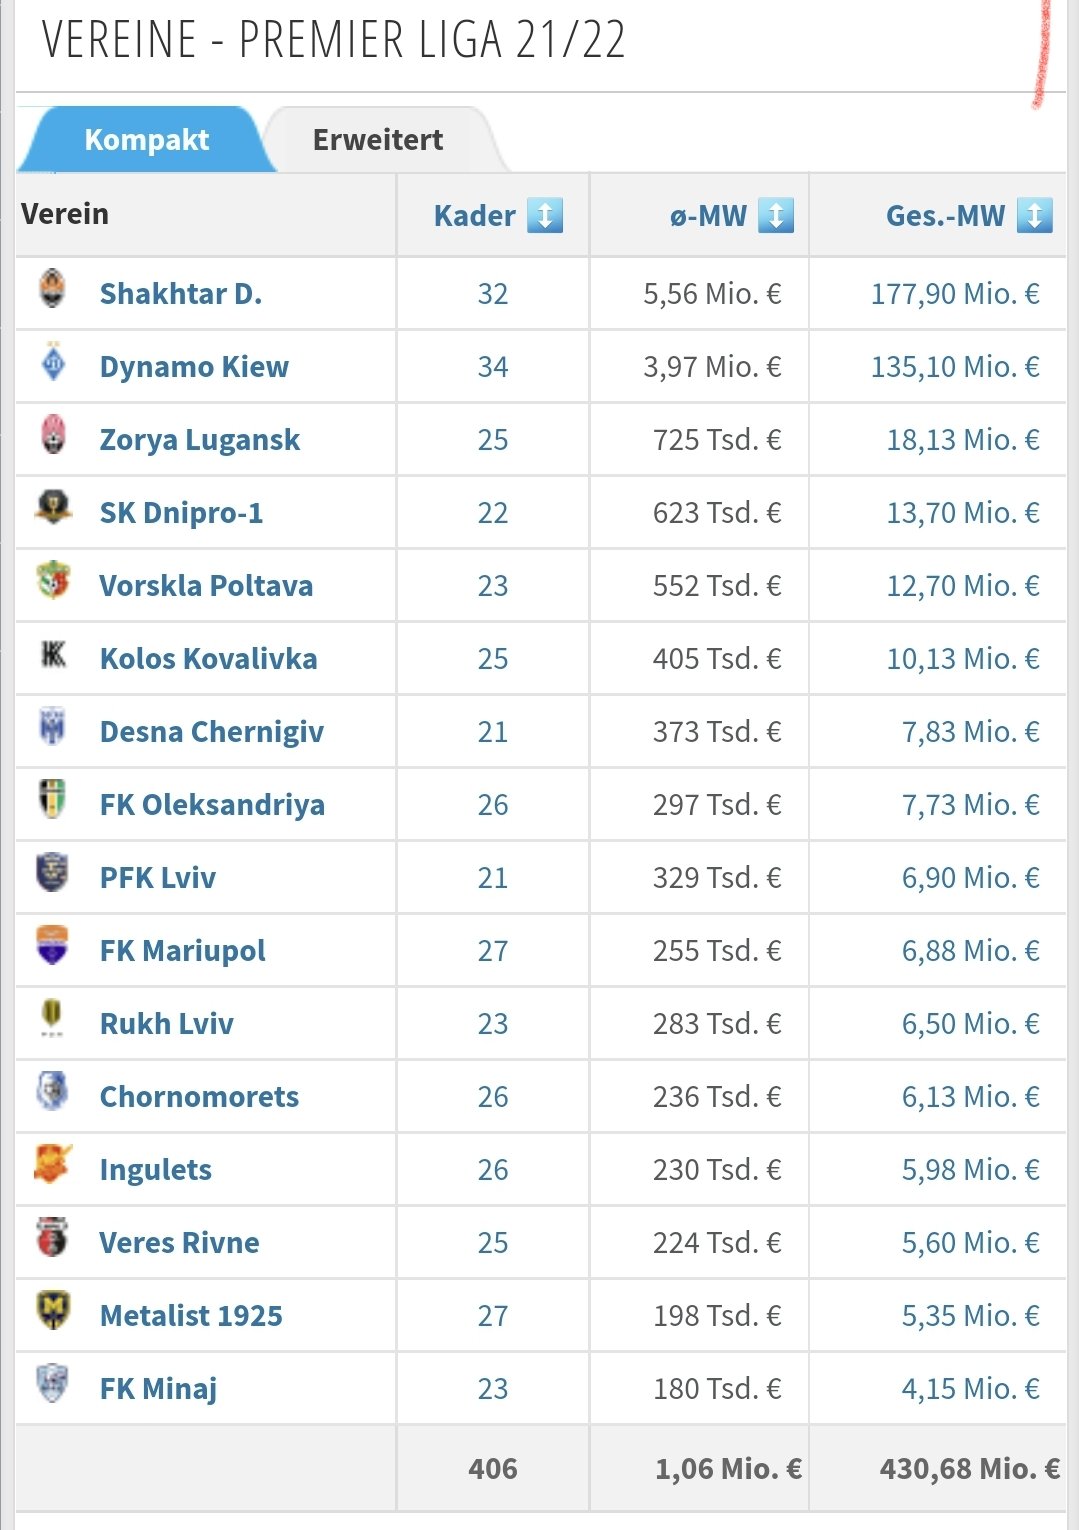Click the Chornomorets club crest
1079x1530 pixels.
[x=53, y=1091]
